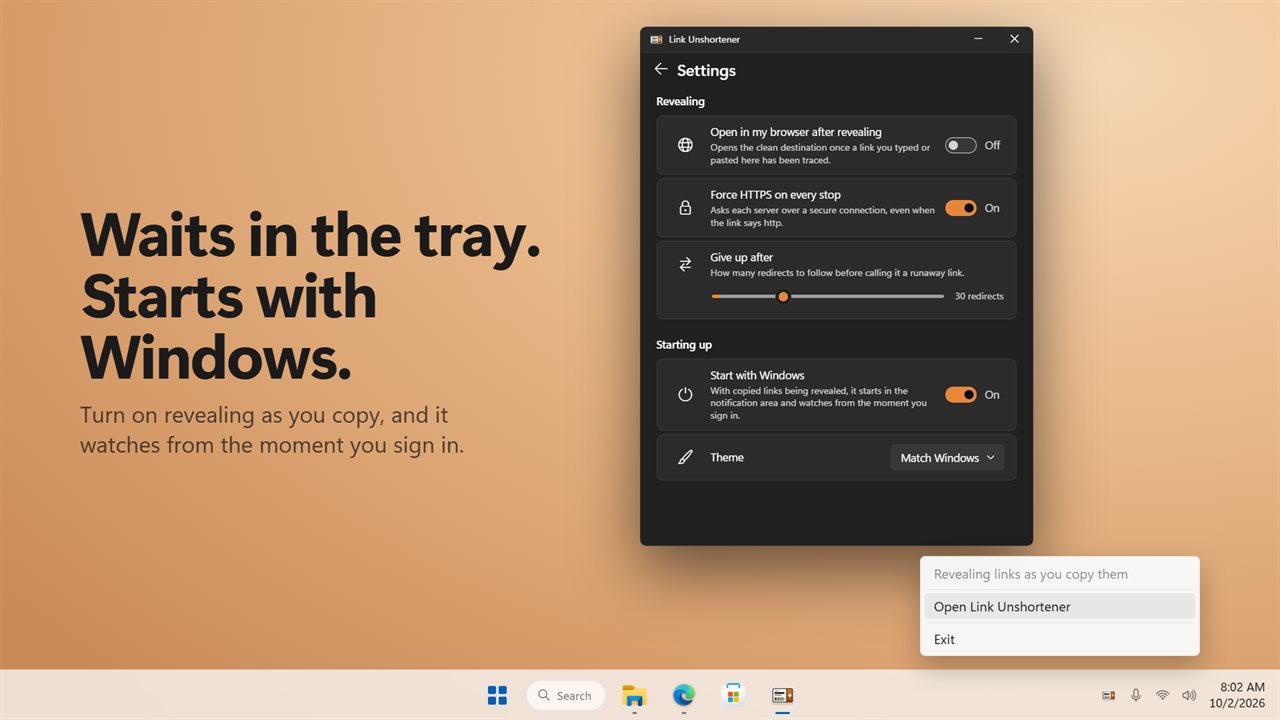Screen dimensions: 1280x720
Task: Open File Explorer from the taskbar
Action: click(x=634, y=695)
